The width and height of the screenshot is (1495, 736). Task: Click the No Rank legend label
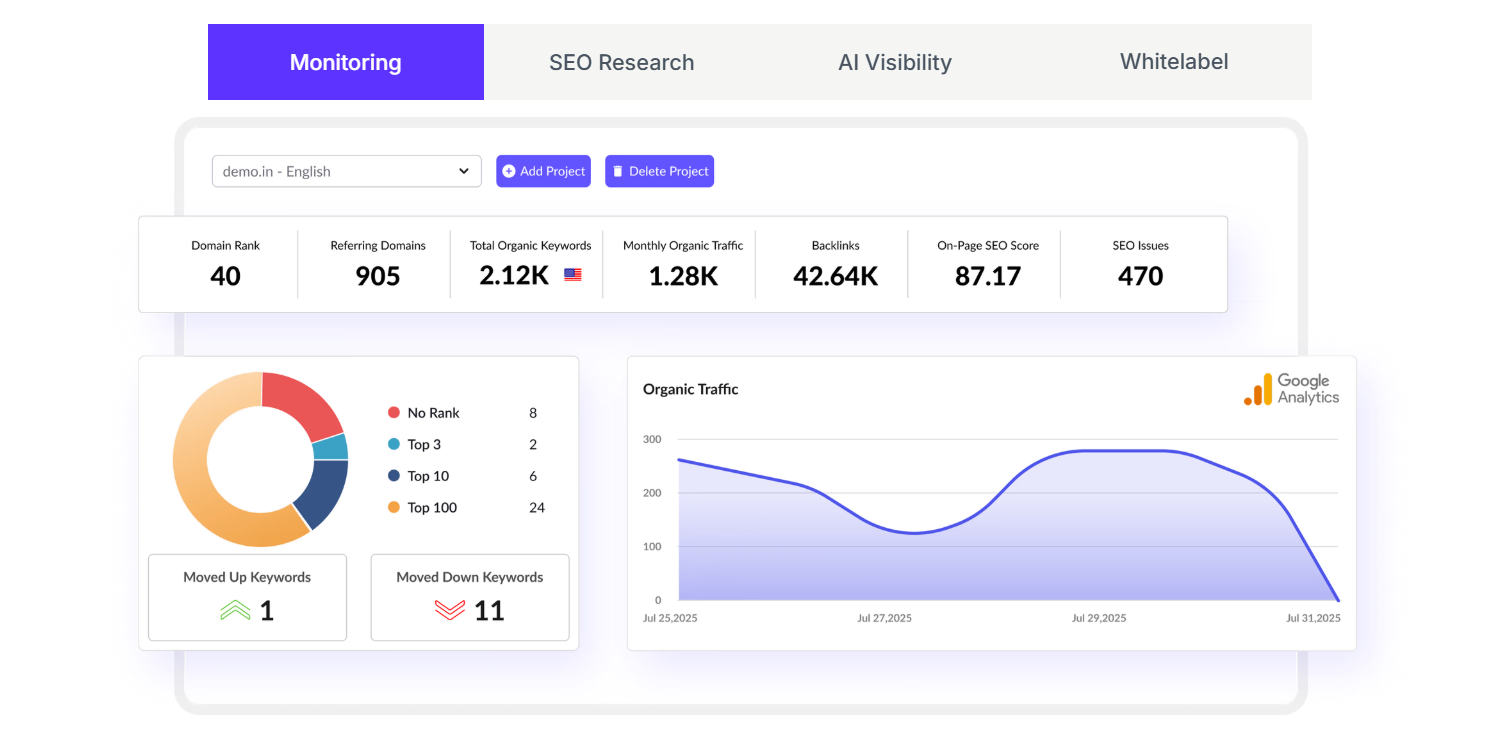coord(434,413)
